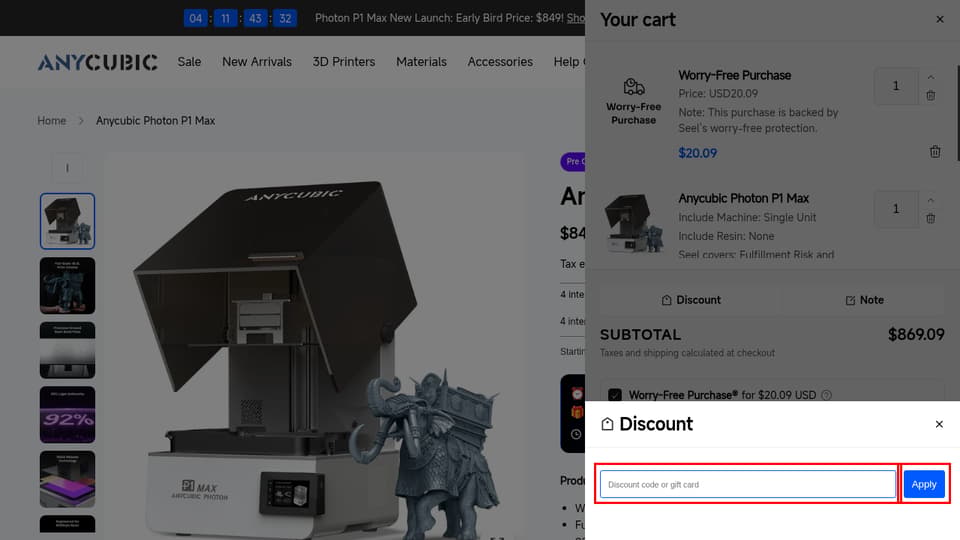Viewport: 960px width, 540px height.
Task: Uncheck the Worry-Free Purchase for $20.09 checkbox
Action: tap(615, 395)
